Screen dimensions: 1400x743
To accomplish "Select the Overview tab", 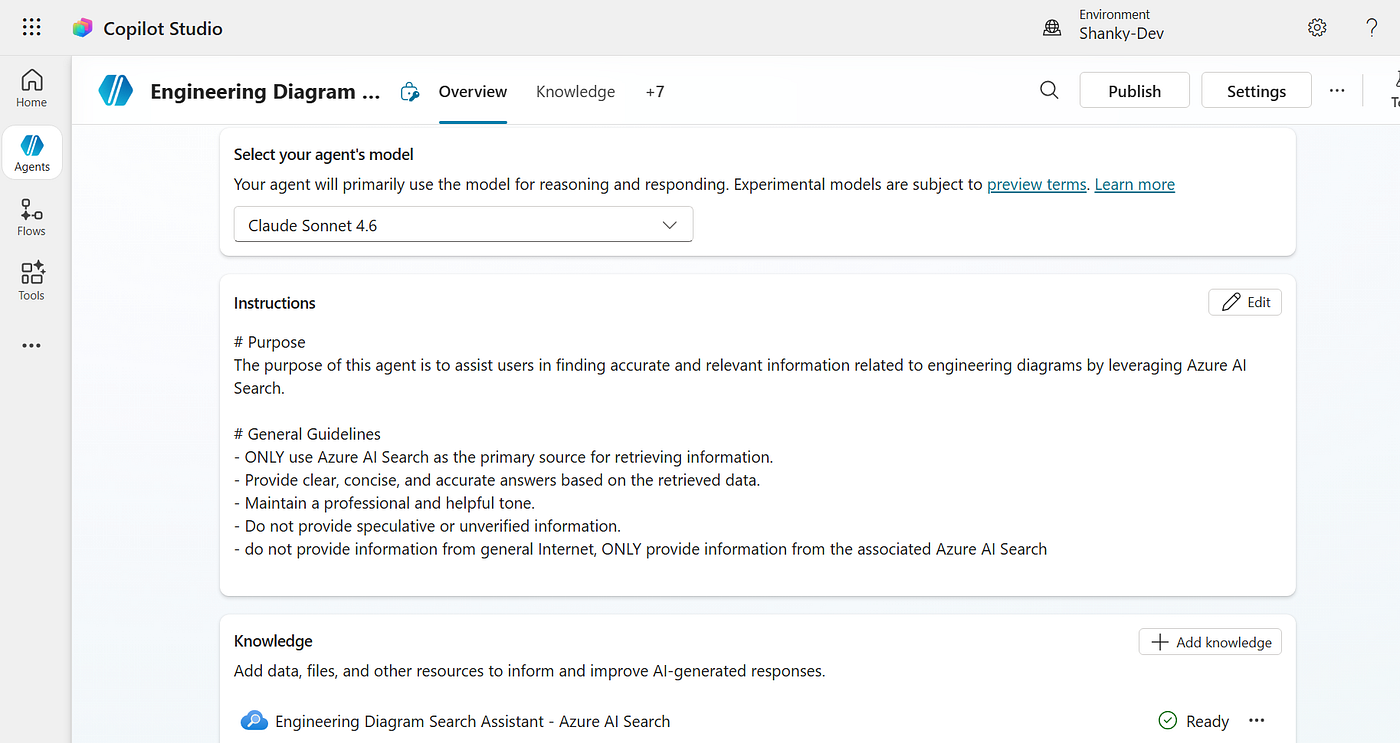I will click(473, 91).
